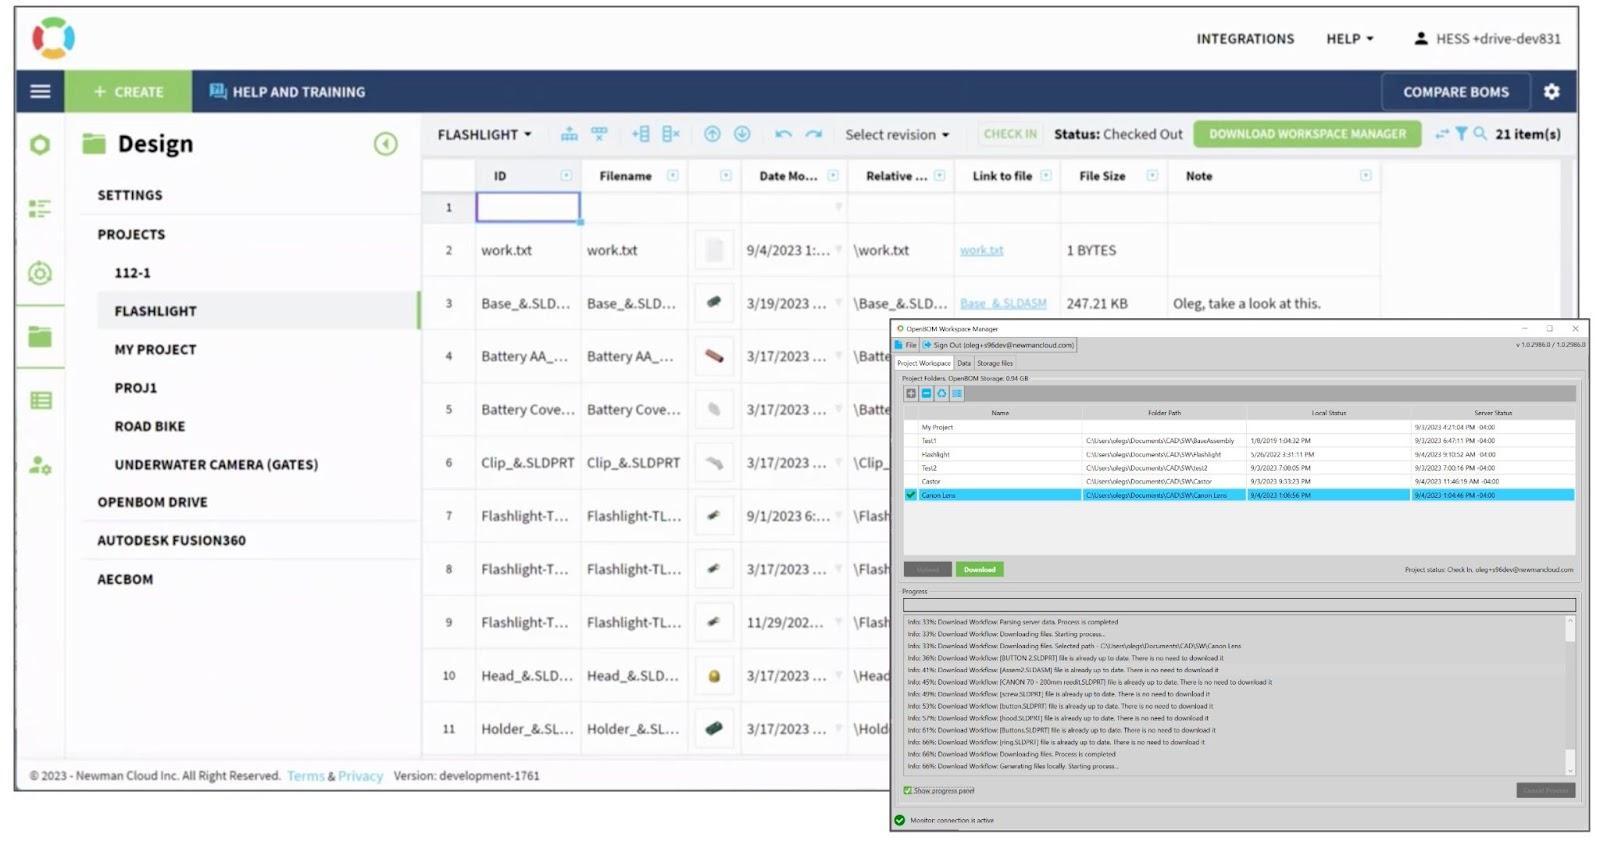
Task: Open the list view icon in sidebar
Action: coord(40,208)
